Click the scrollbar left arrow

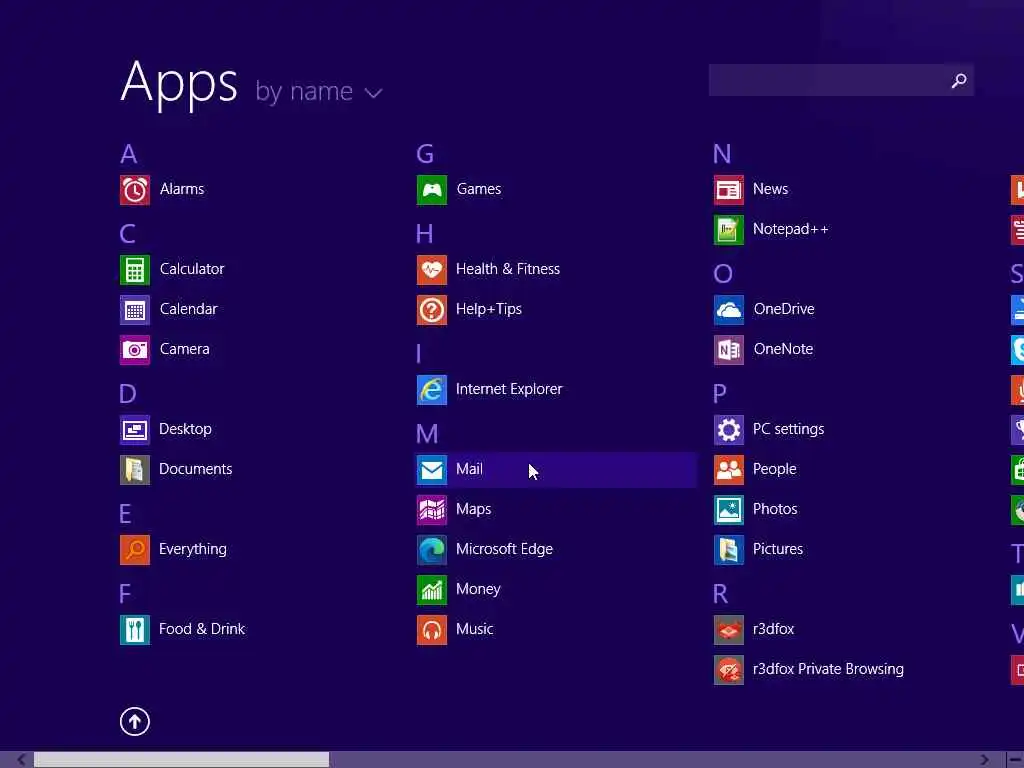(21, 760)
